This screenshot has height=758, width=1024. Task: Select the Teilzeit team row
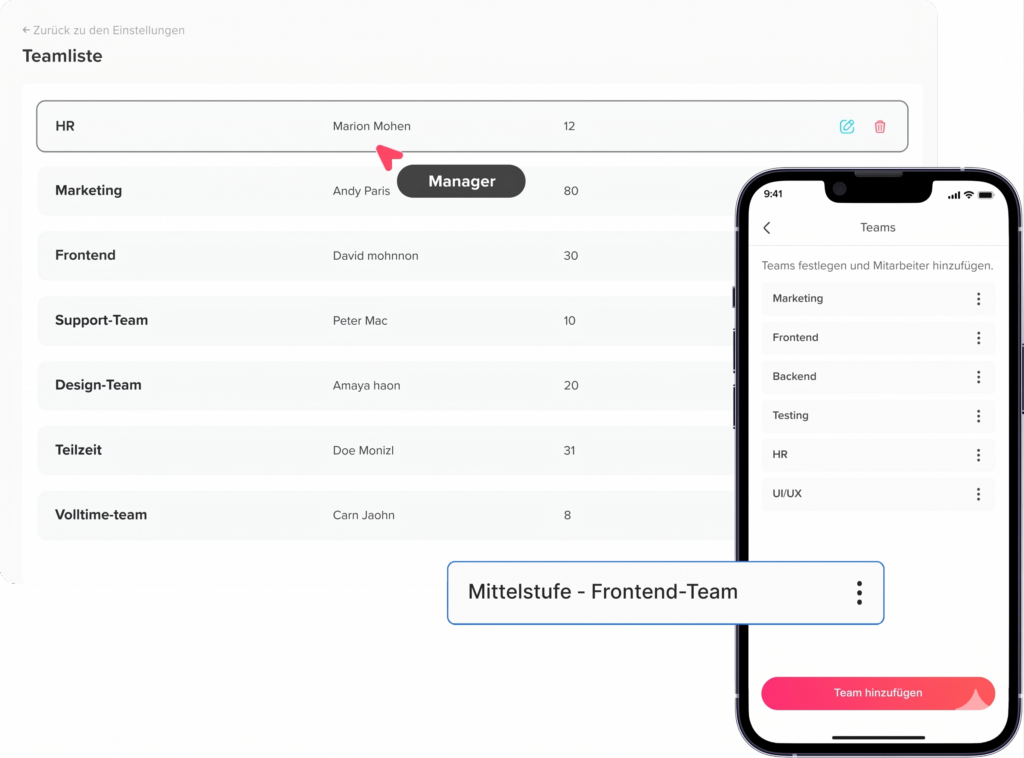(x=78, y=451)
